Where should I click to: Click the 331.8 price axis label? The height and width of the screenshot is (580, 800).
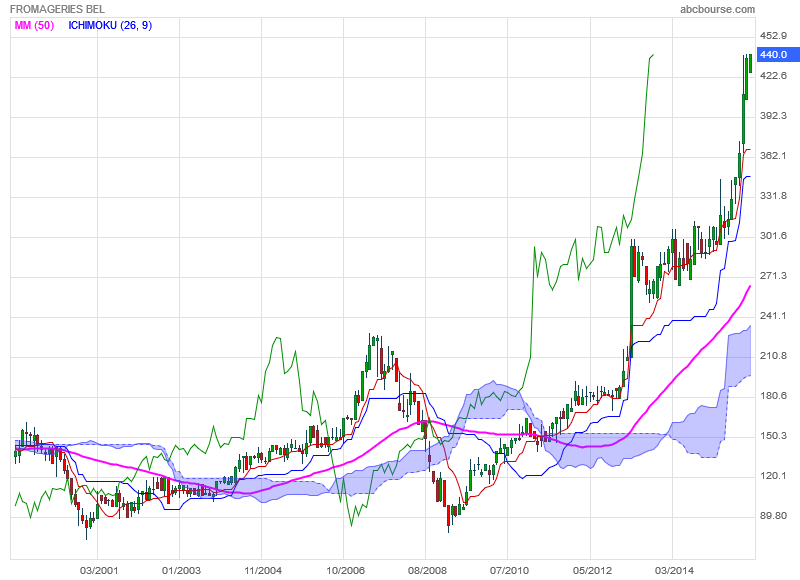(x=773, y=196)
